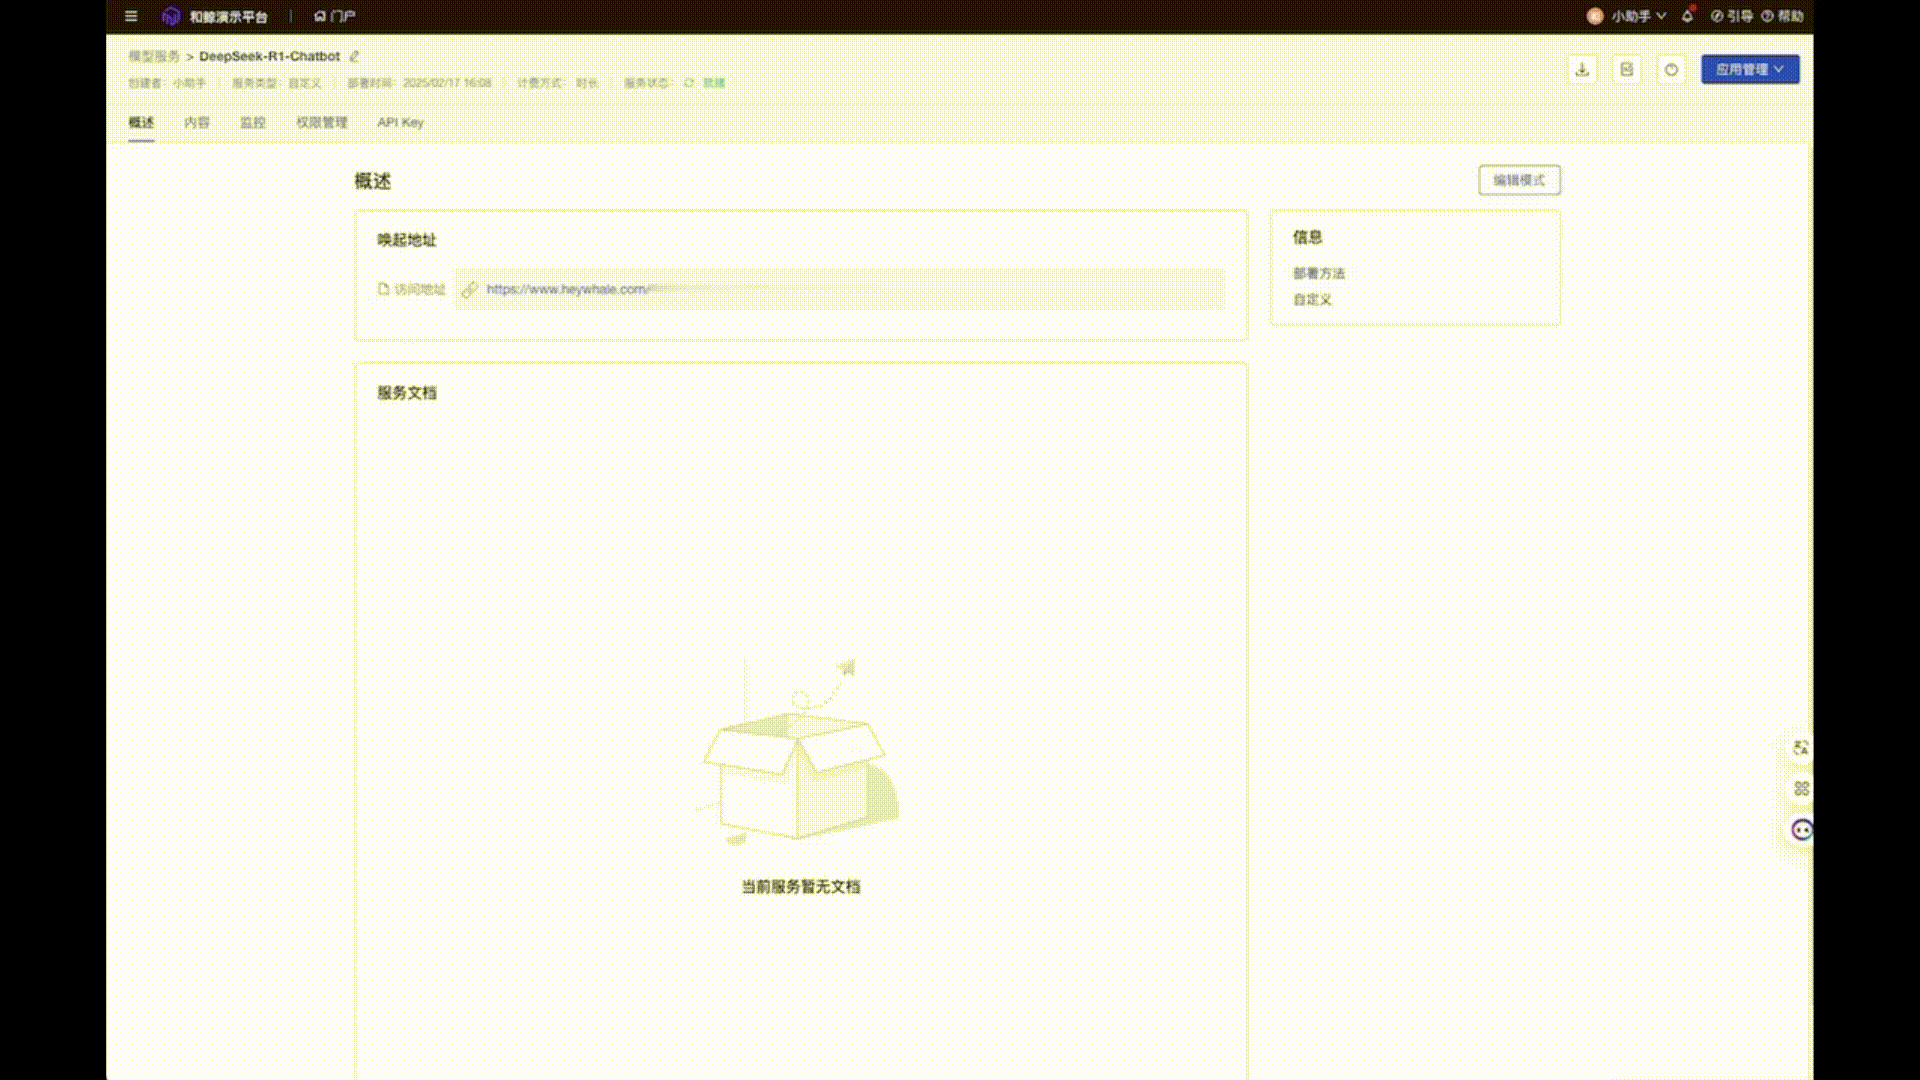This screenshot has width=1920, height=1080.
Task: Click the 访问地址 label
Action: [x=419, y=289]
